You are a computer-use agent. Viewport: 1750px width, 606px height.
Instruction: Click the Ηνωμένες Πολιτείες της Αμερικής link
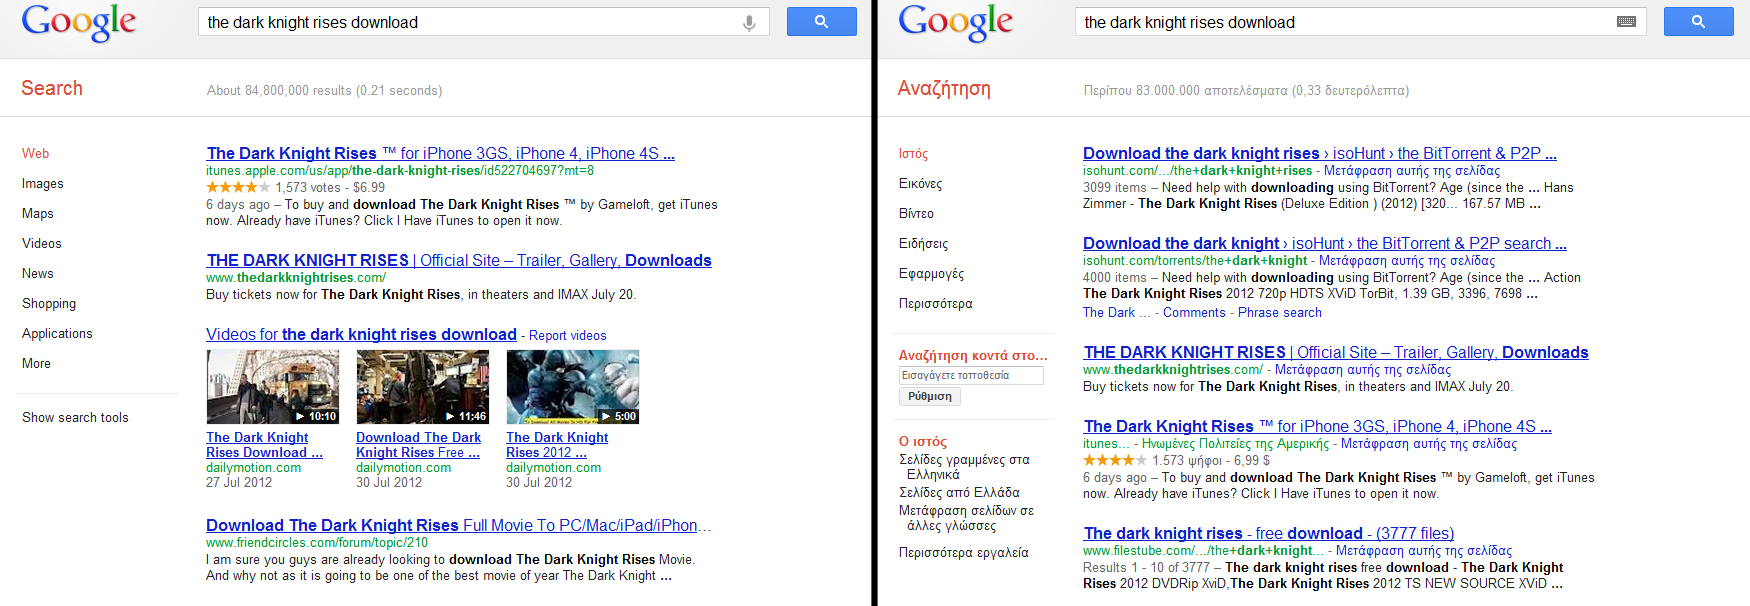click(1236, 443)
